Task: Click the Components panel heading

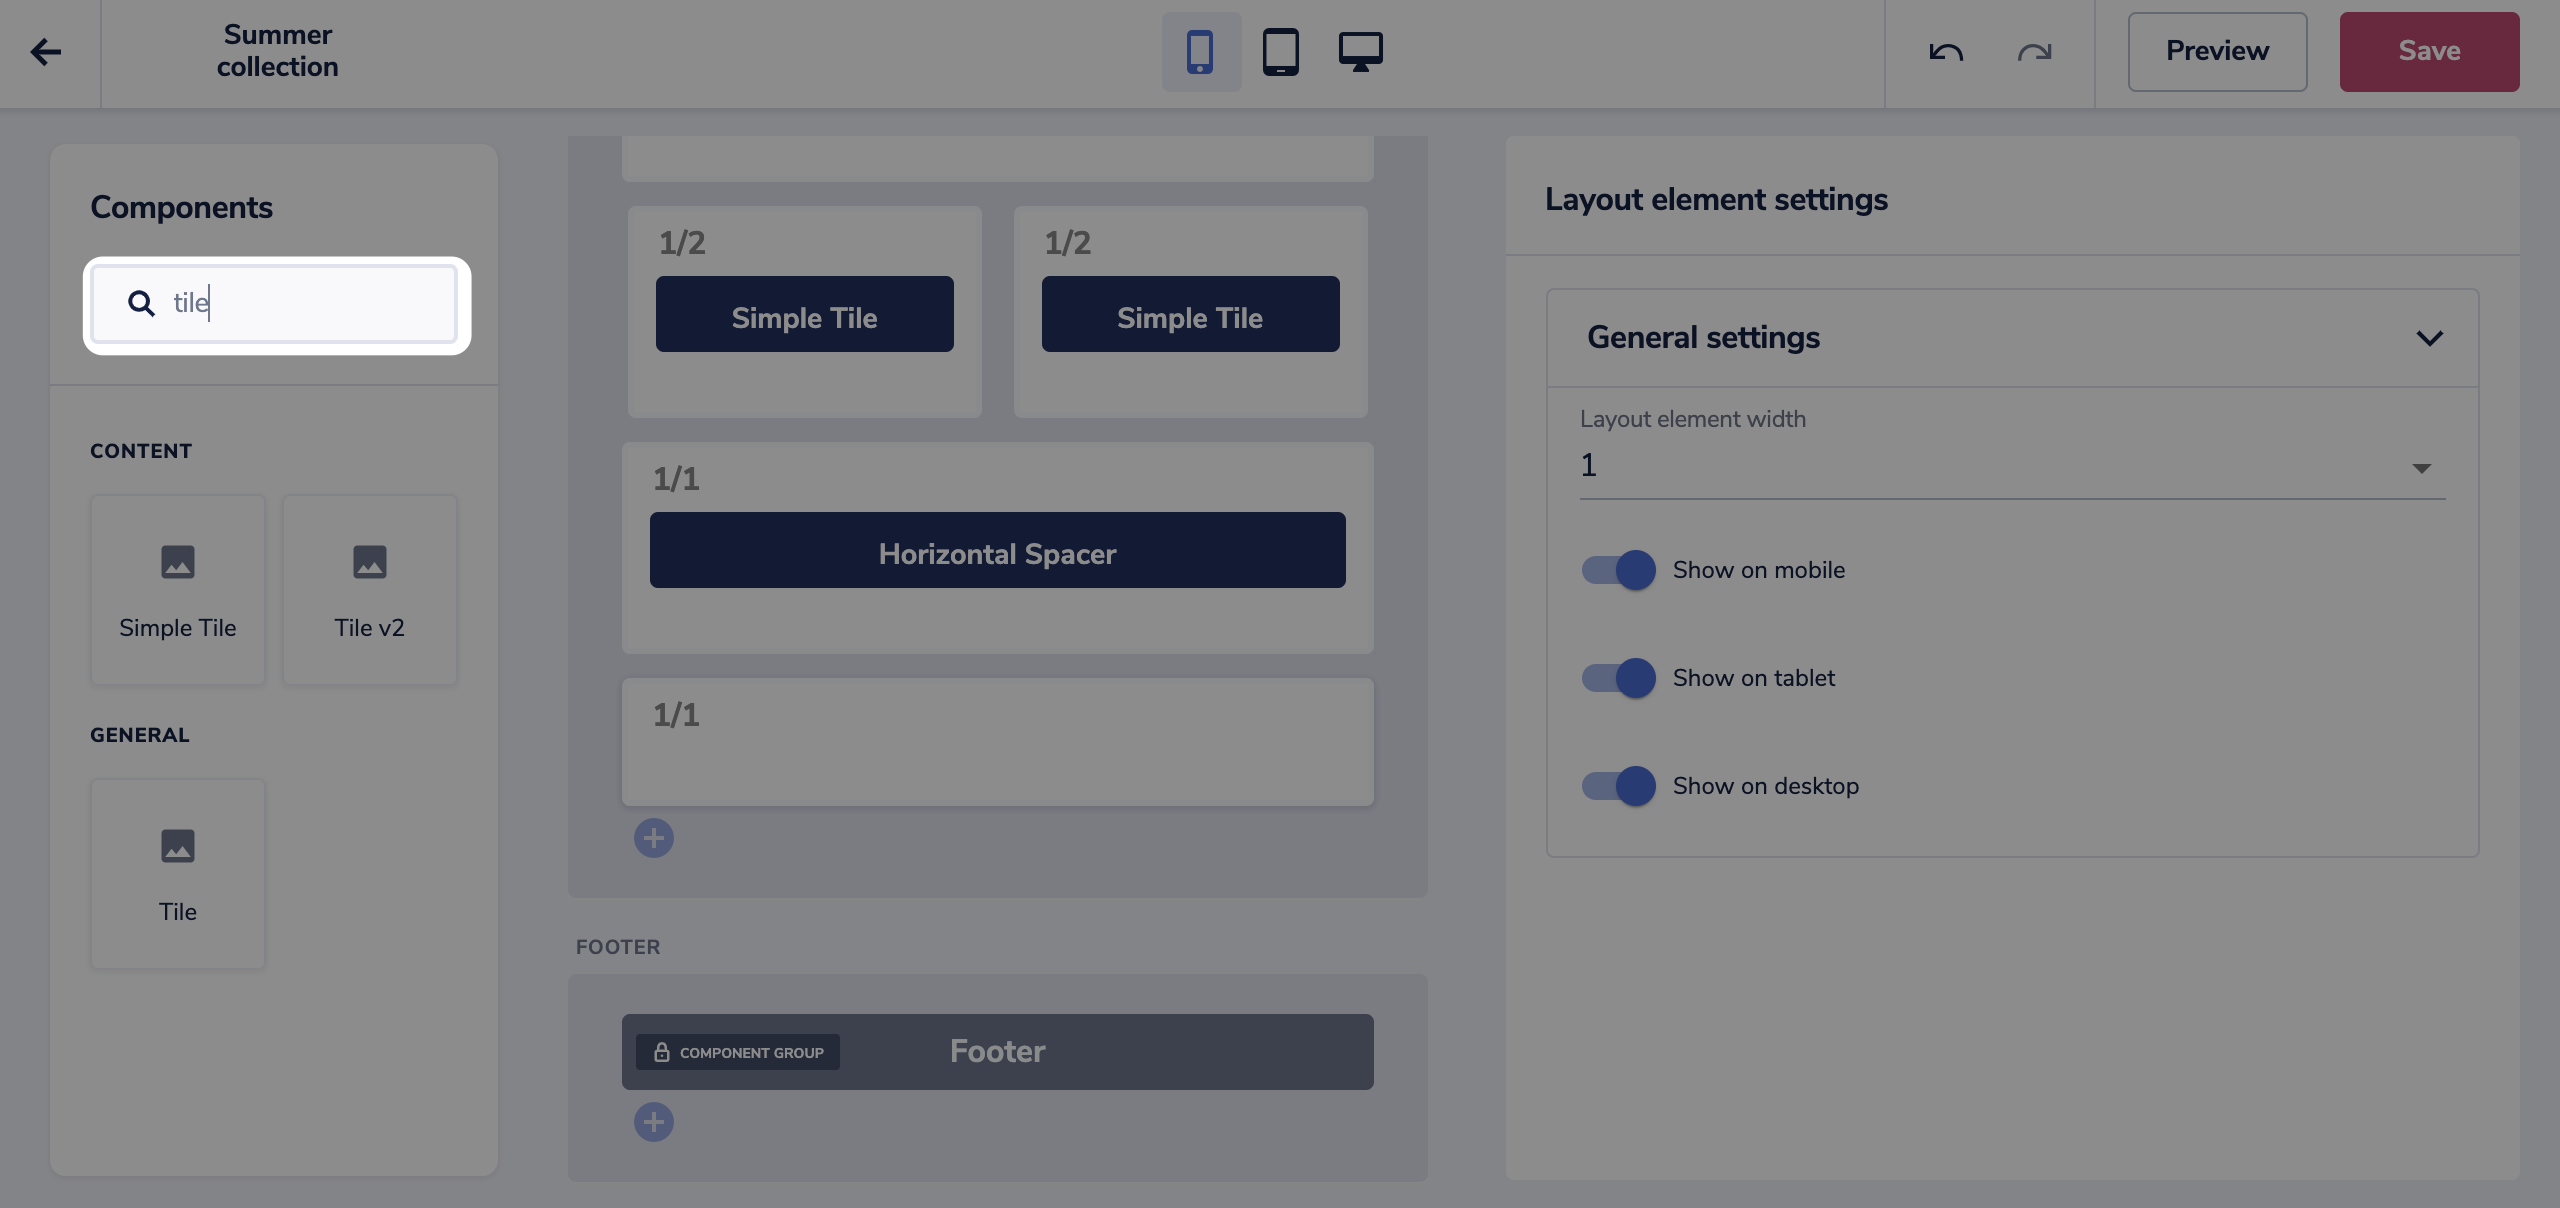Action: click(181, 207)
